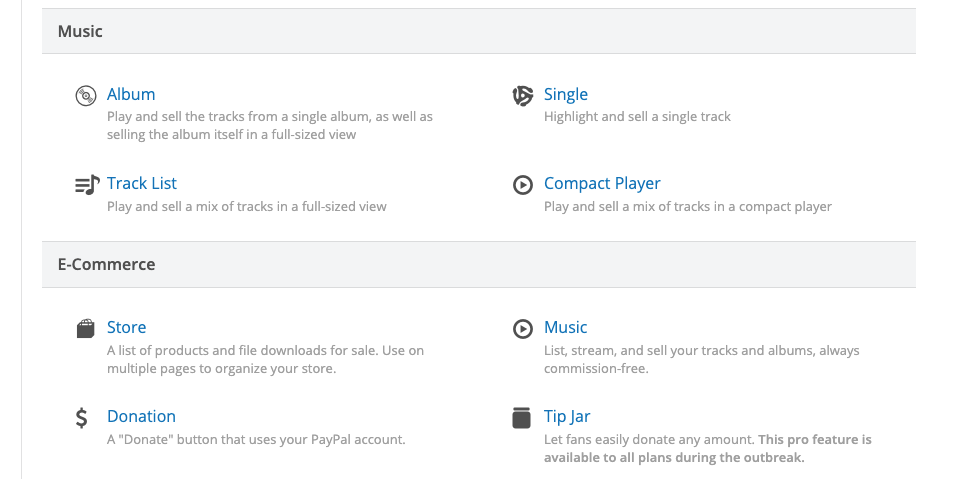
Task: Click the Music section header
Action: tap(479, 31)
